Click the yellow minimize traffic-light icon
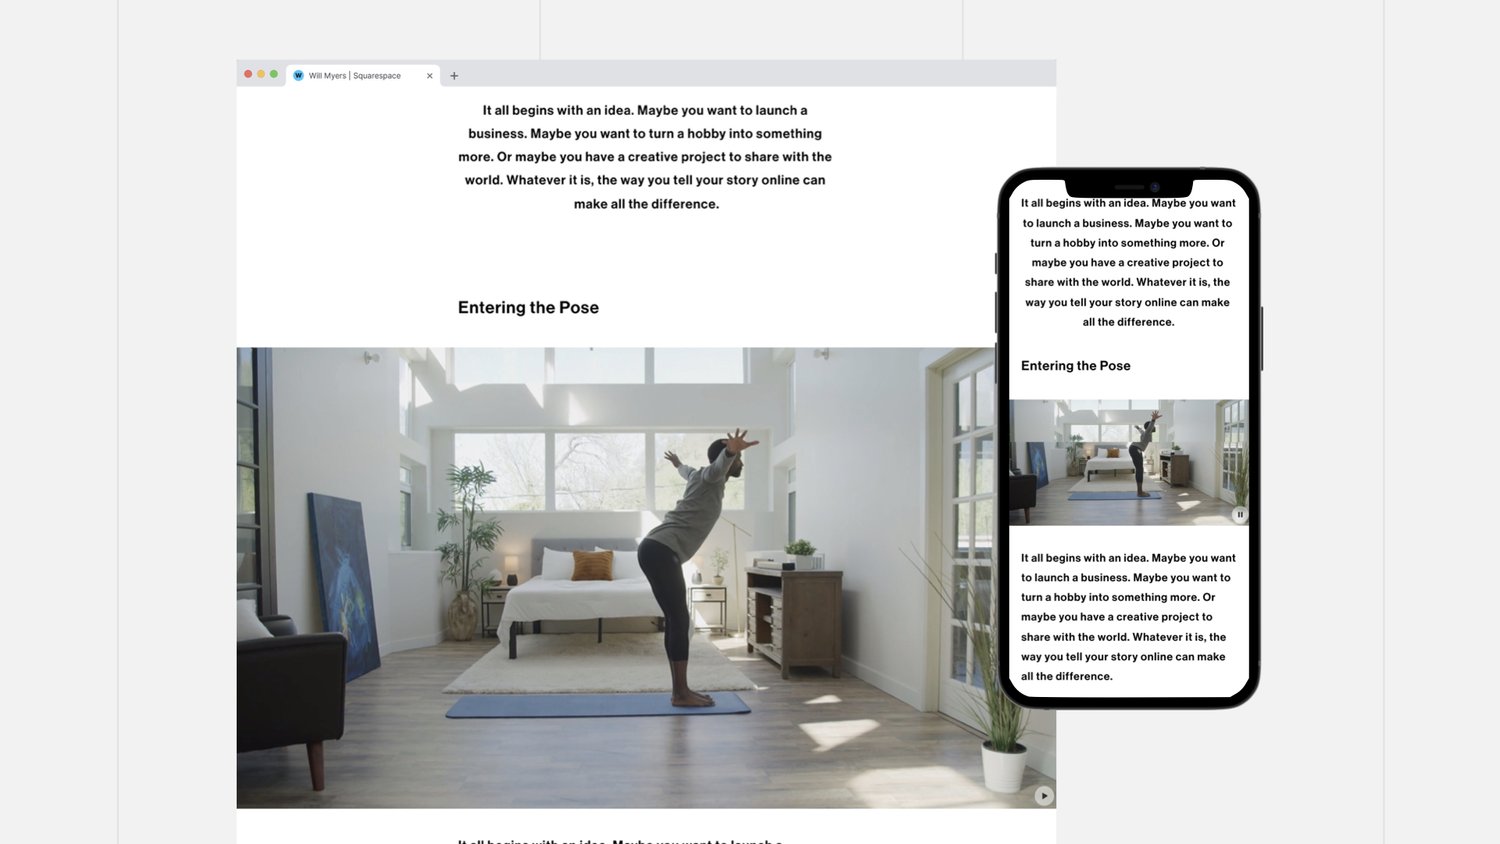This screenshot has width=1500, height=844. [260, 73]
